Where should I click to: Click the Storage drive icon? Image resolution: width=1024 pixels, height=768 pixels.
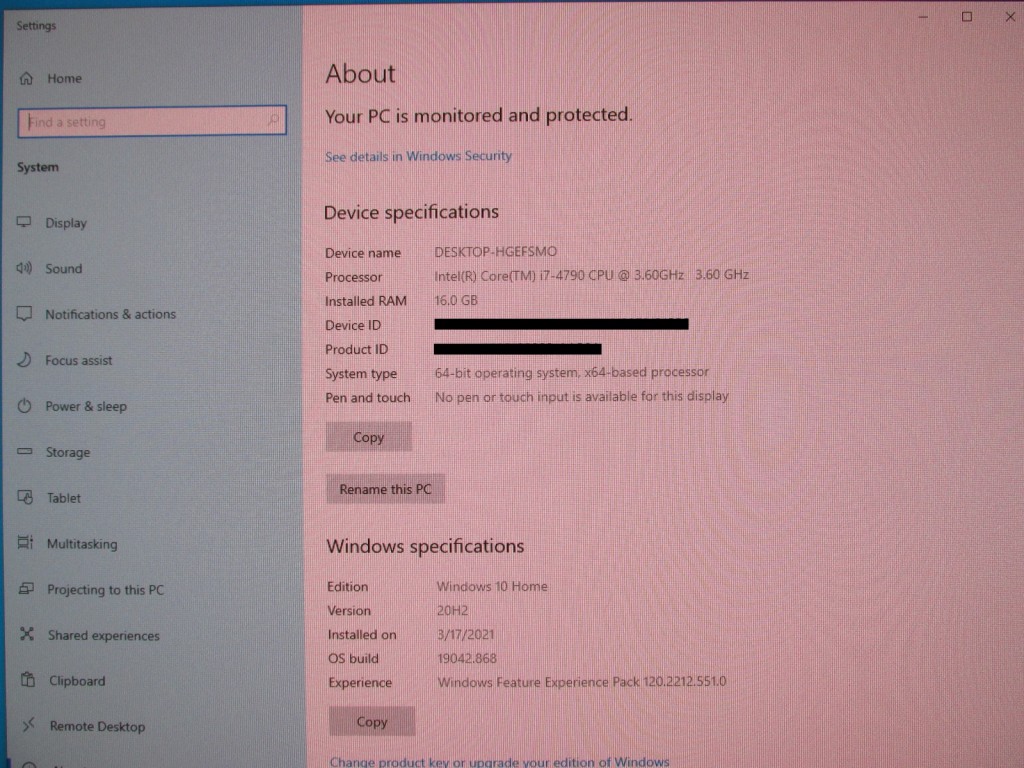(x=25, y=451)
